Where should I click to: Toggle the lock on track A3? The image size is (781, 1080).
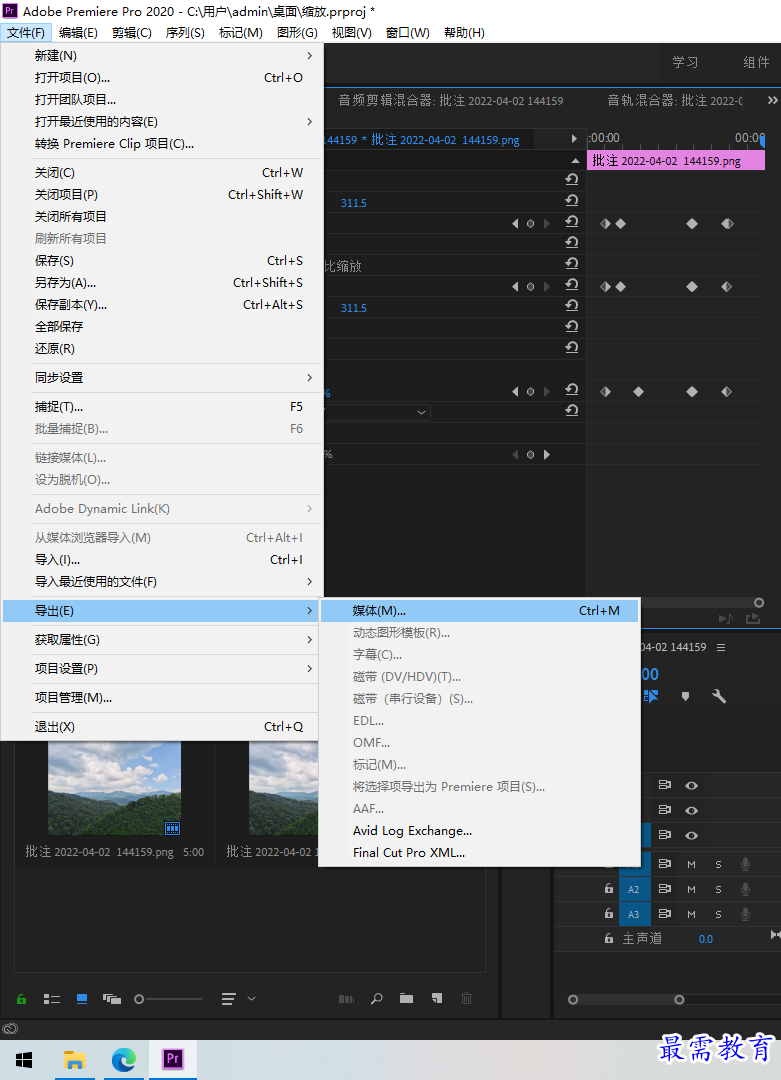pyautogui.click(x=609, y=913)
